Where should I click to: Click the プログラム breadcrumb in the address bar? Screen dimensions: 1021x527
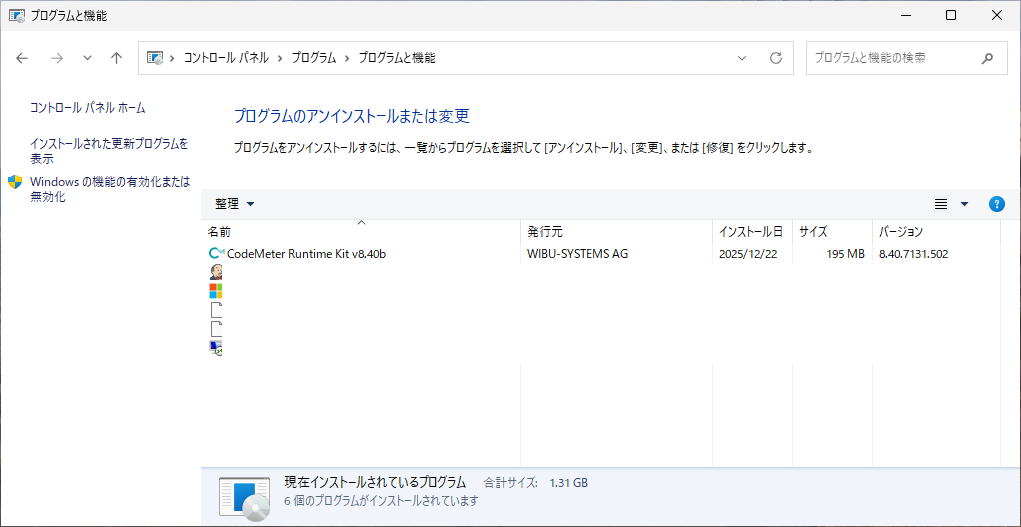[x=314, y=58]
